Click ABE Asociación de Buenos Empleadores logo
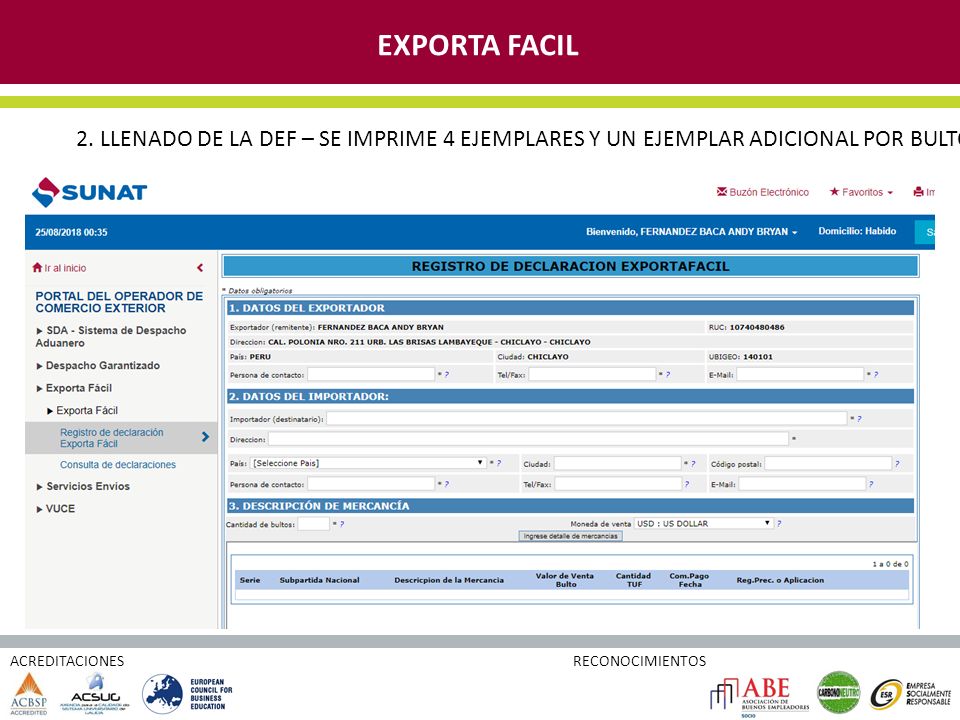The width and height of the screenshot is (960, 720). [760, 697]
